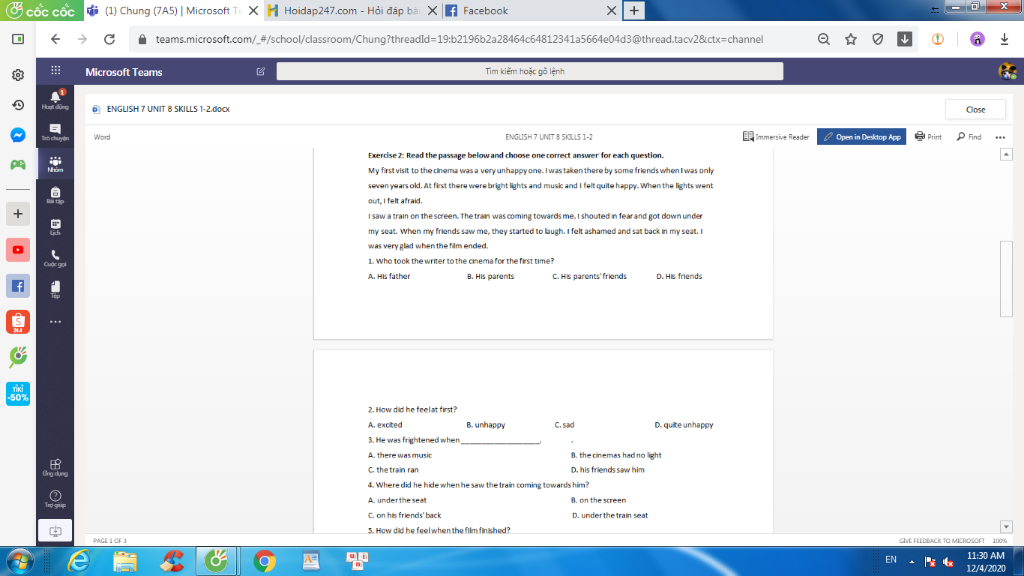The width and height of the screenshot is (1024, 576).
Task: Select Nhóm teams in the sidebar
Action: [x=56, y=164]
